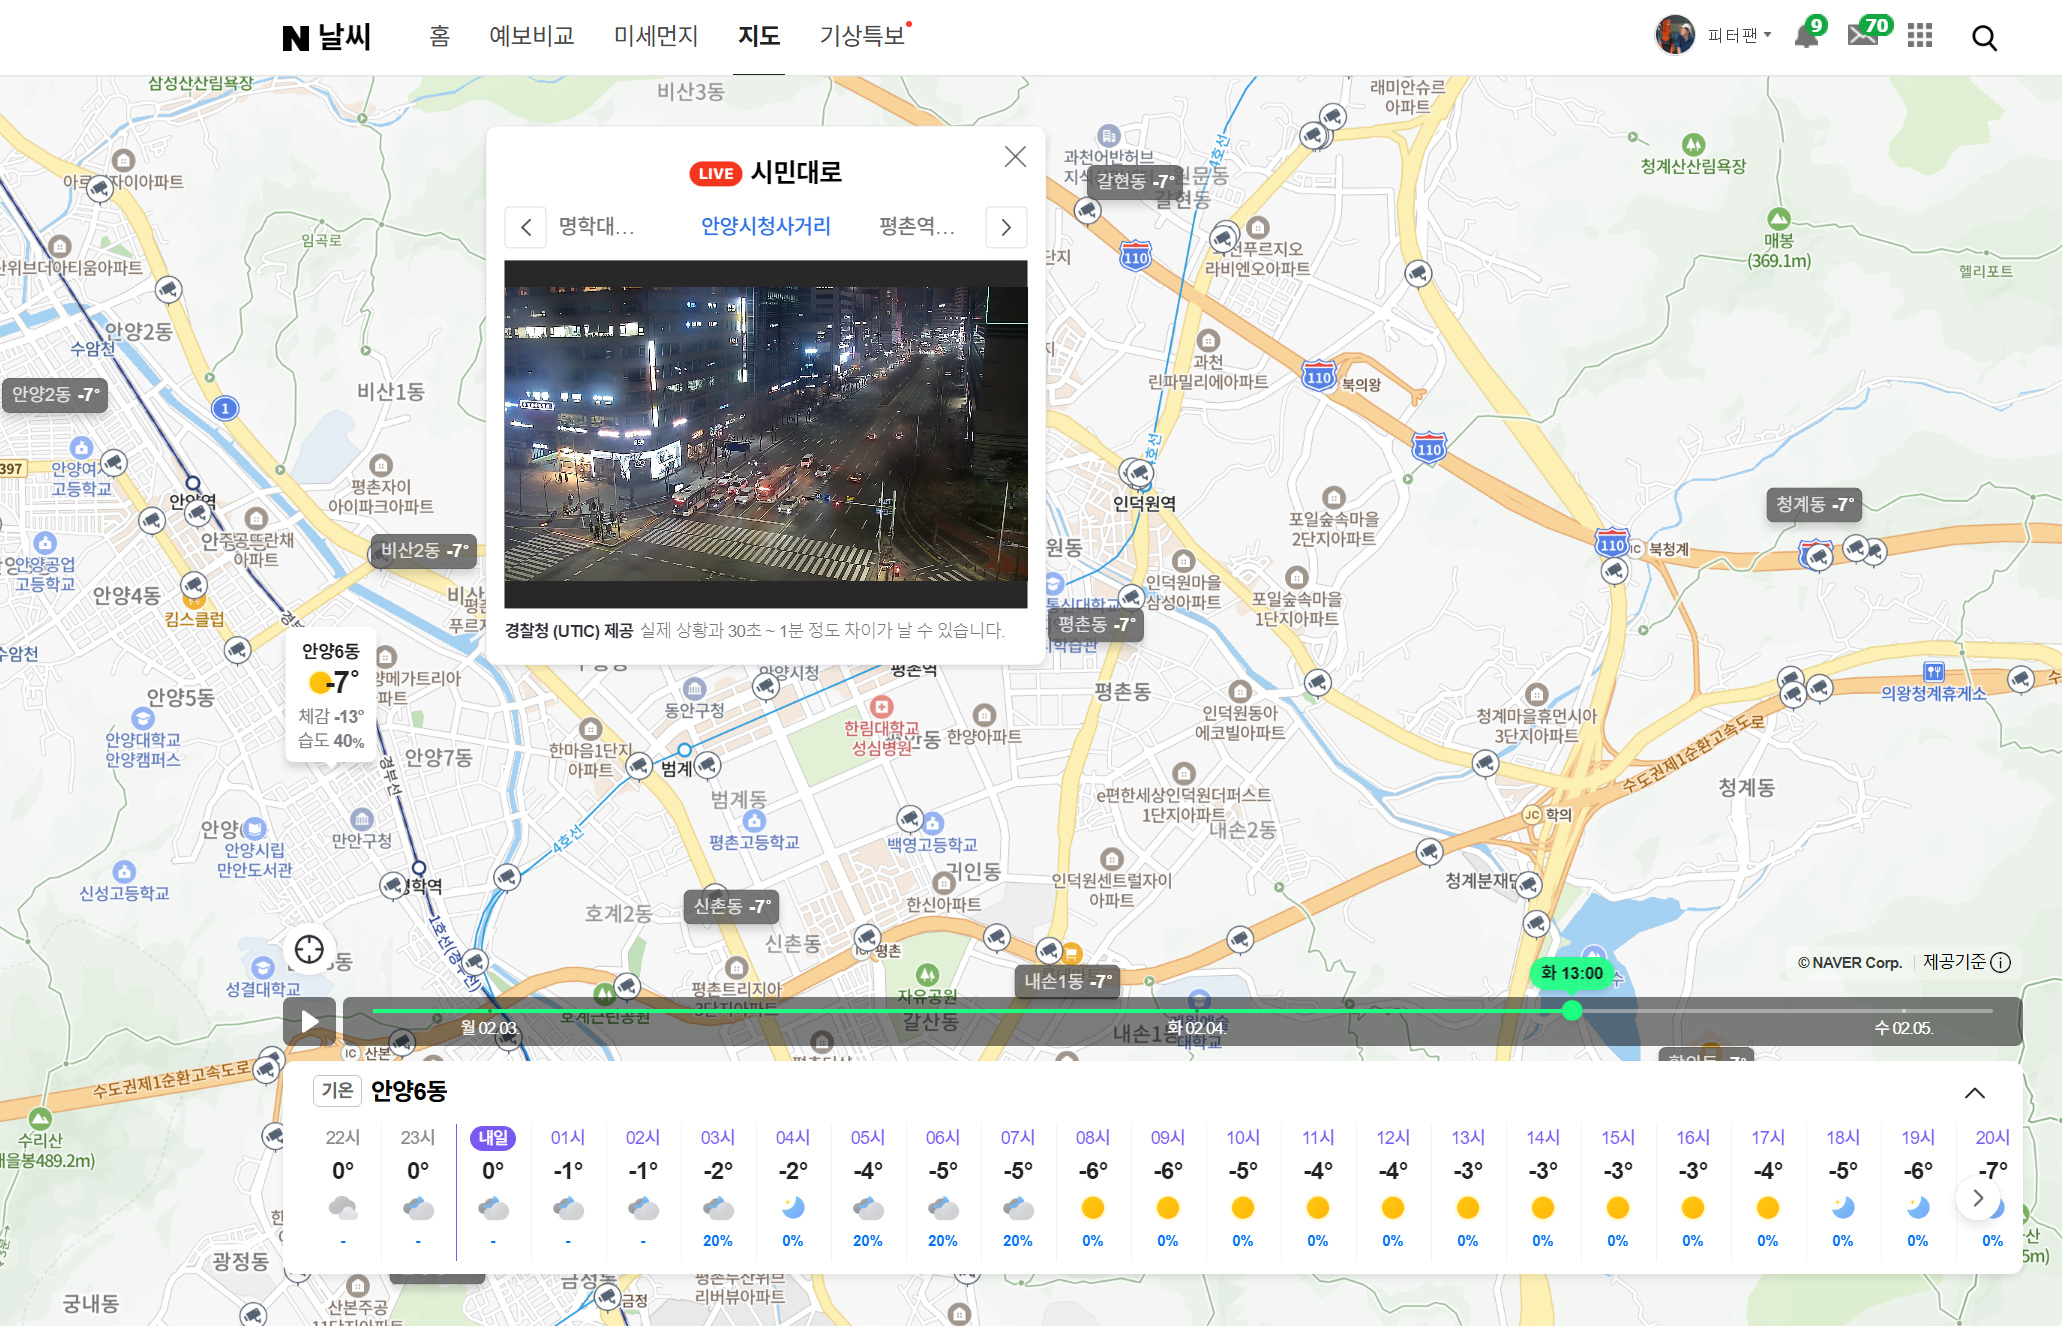Click the search magnifier icon
This screenshot has height=1326, width=2062.
click(x=1984, y=38)
